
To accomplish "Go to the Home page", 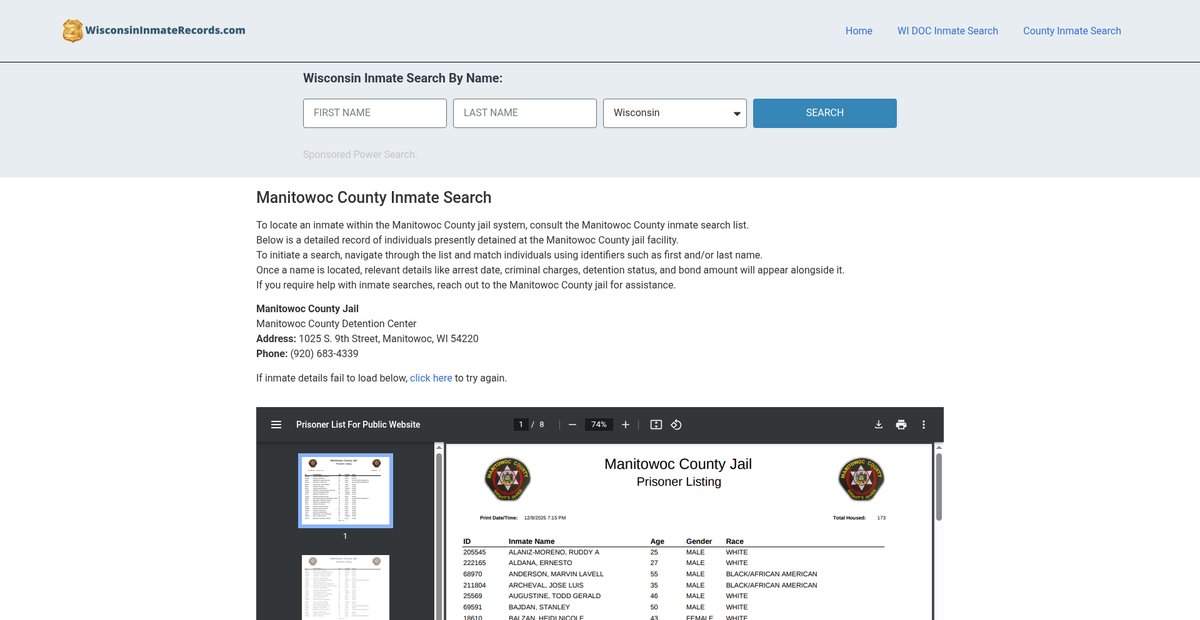I will click(x=859, y=31).
